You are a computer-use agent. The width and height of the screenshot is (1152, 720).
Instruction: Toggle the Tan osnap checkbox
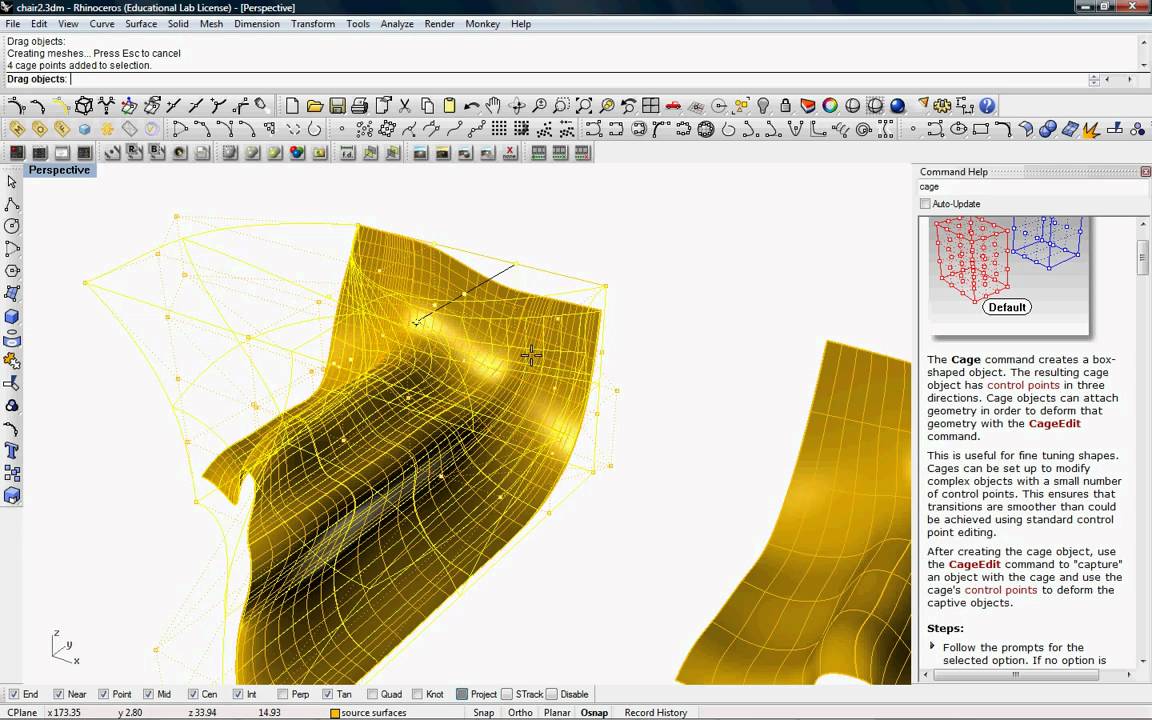pos(328,694)
